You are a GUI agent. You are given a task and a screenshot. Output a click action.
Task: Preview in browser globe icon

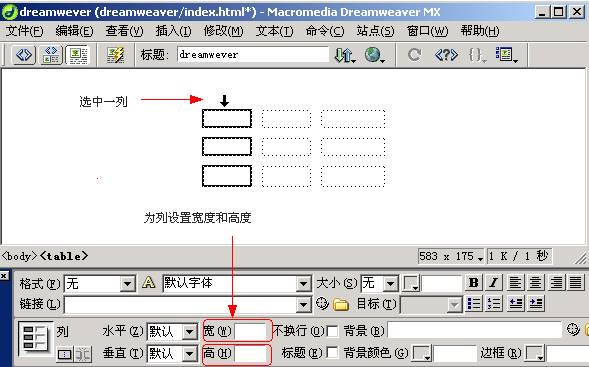pos(374,55)
